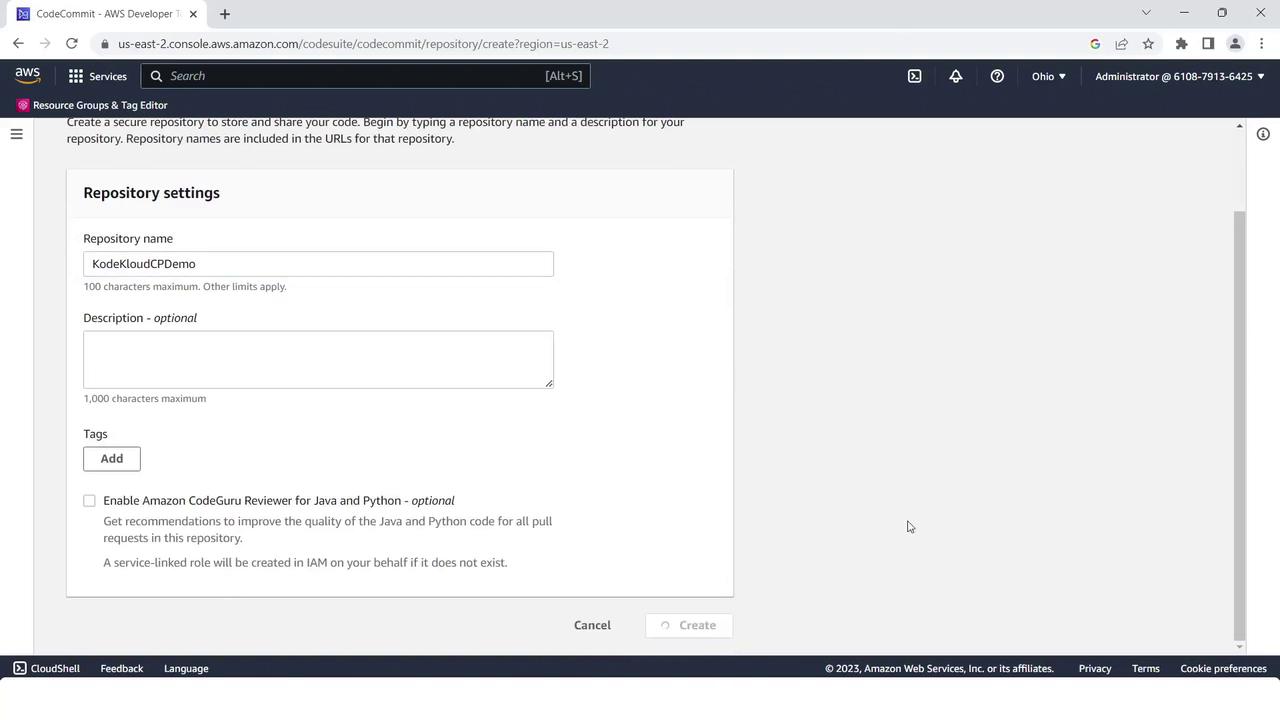Open the browser three-dot menu
This screenshot has width=1280, height=720.
pyautogui.click(x=1262, y=44)
